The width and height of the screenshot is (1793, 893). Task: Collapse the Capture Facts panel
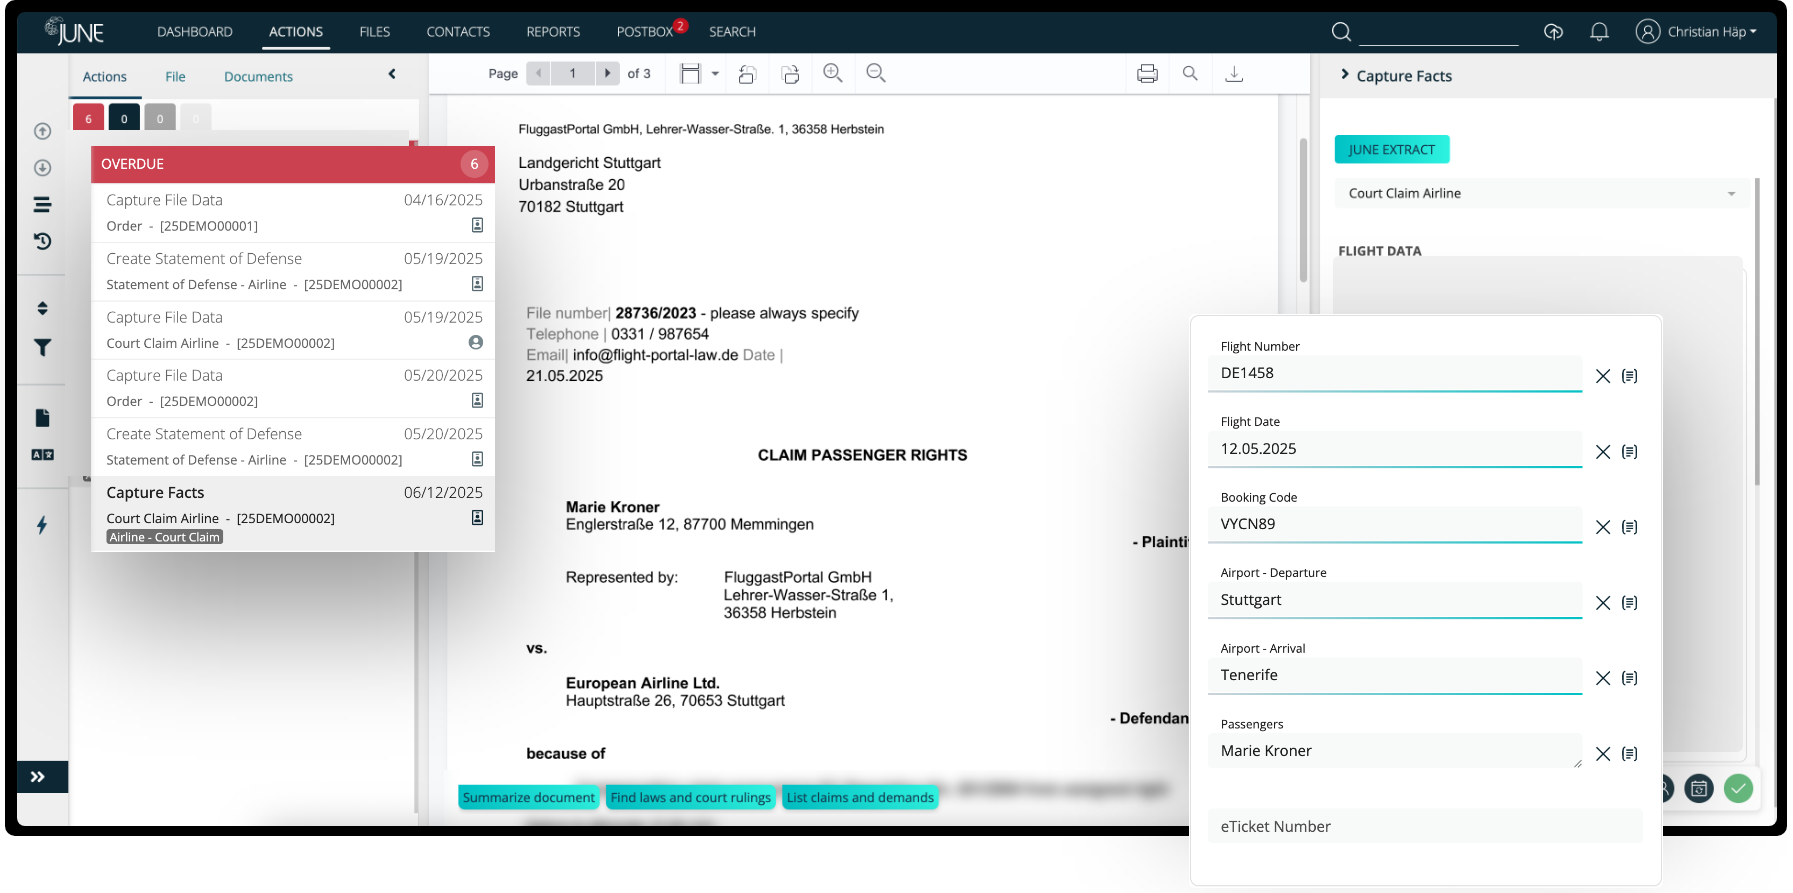1345,75
